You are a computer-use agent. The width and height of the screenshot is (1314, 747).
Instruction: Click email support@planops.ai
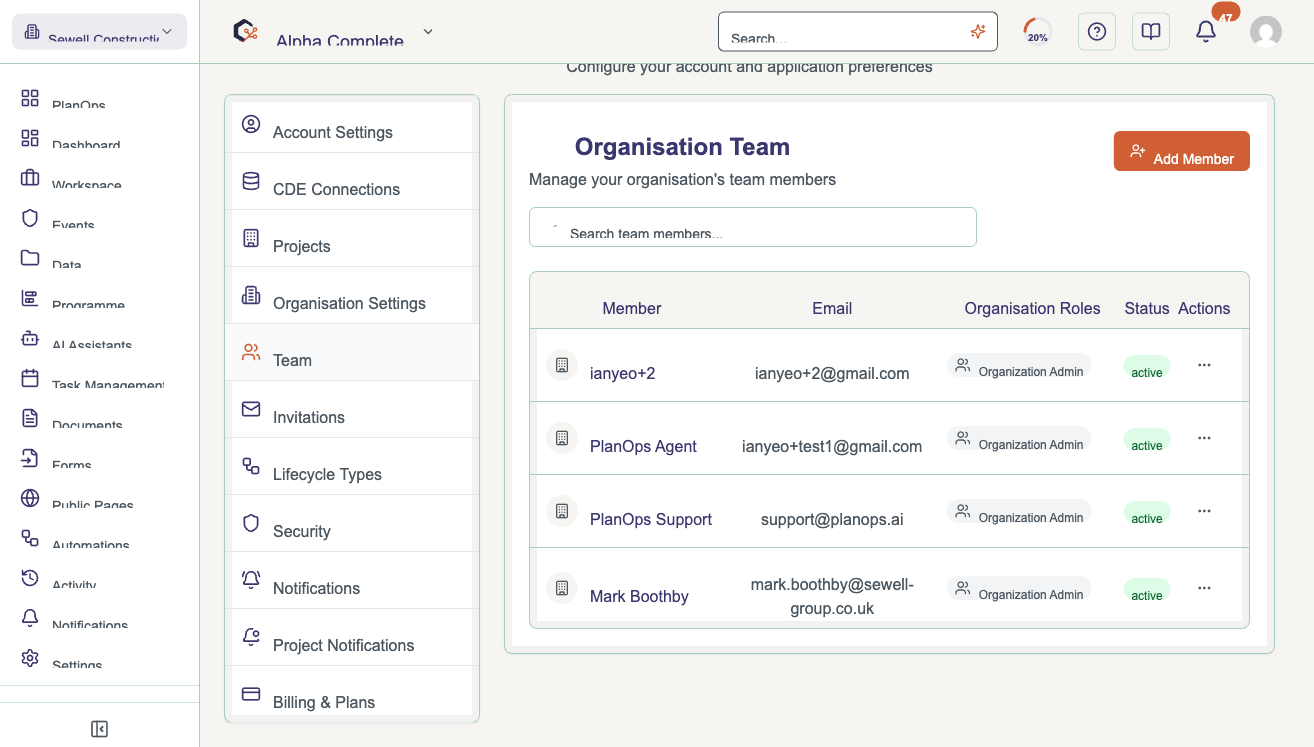point(832,519)
